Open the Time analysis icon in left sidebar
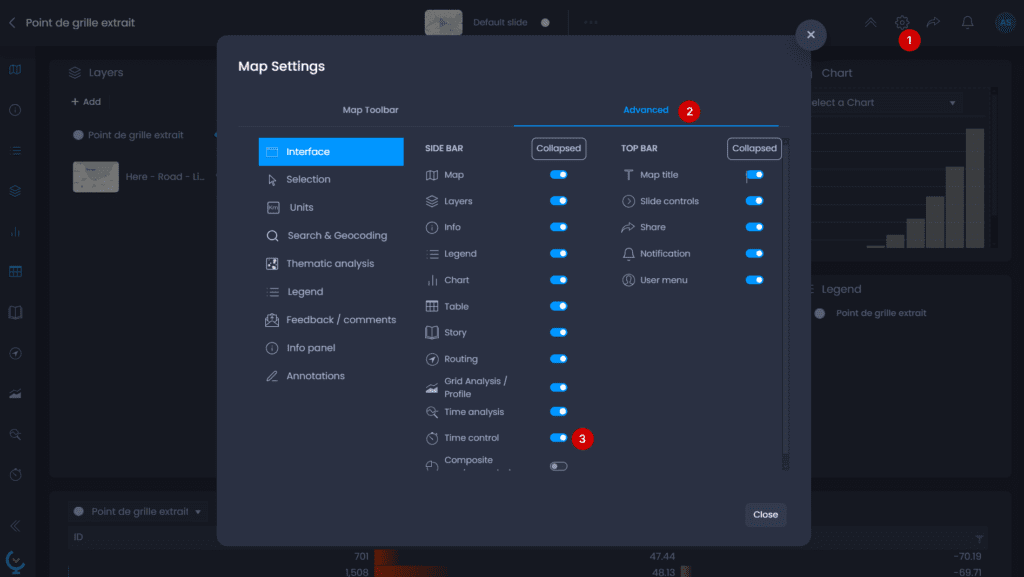1024x577 pixels. pyautogui.click(x=15, y=434)
